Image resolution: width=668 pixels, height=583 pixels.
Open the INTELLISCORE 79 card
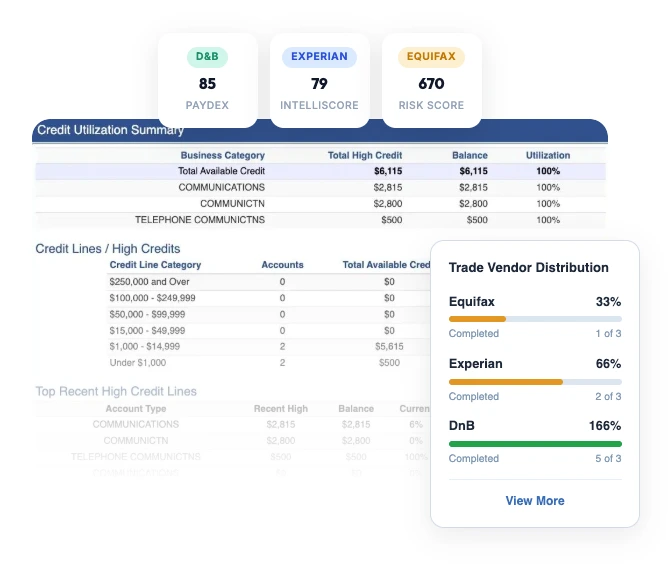(320, 81)
